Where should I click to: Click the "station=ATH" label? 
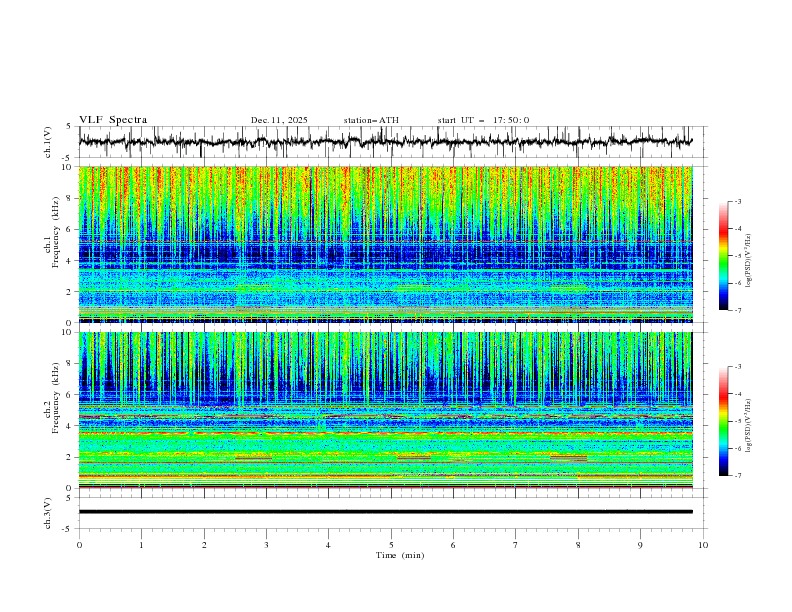[x=371, y=120]
